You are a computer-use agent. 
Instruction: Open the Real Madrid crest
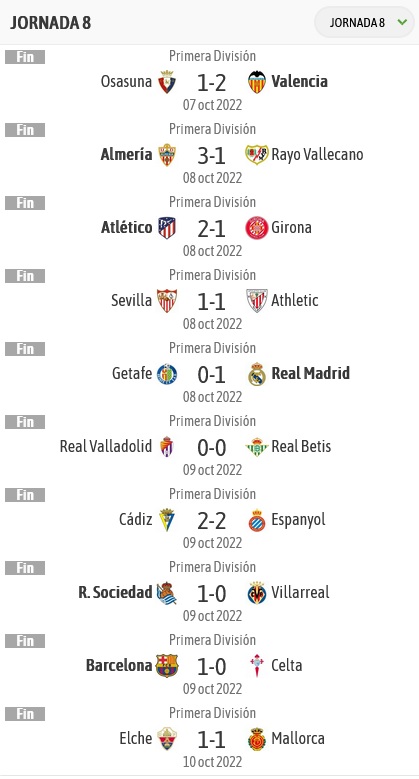(x=257, y=374)
